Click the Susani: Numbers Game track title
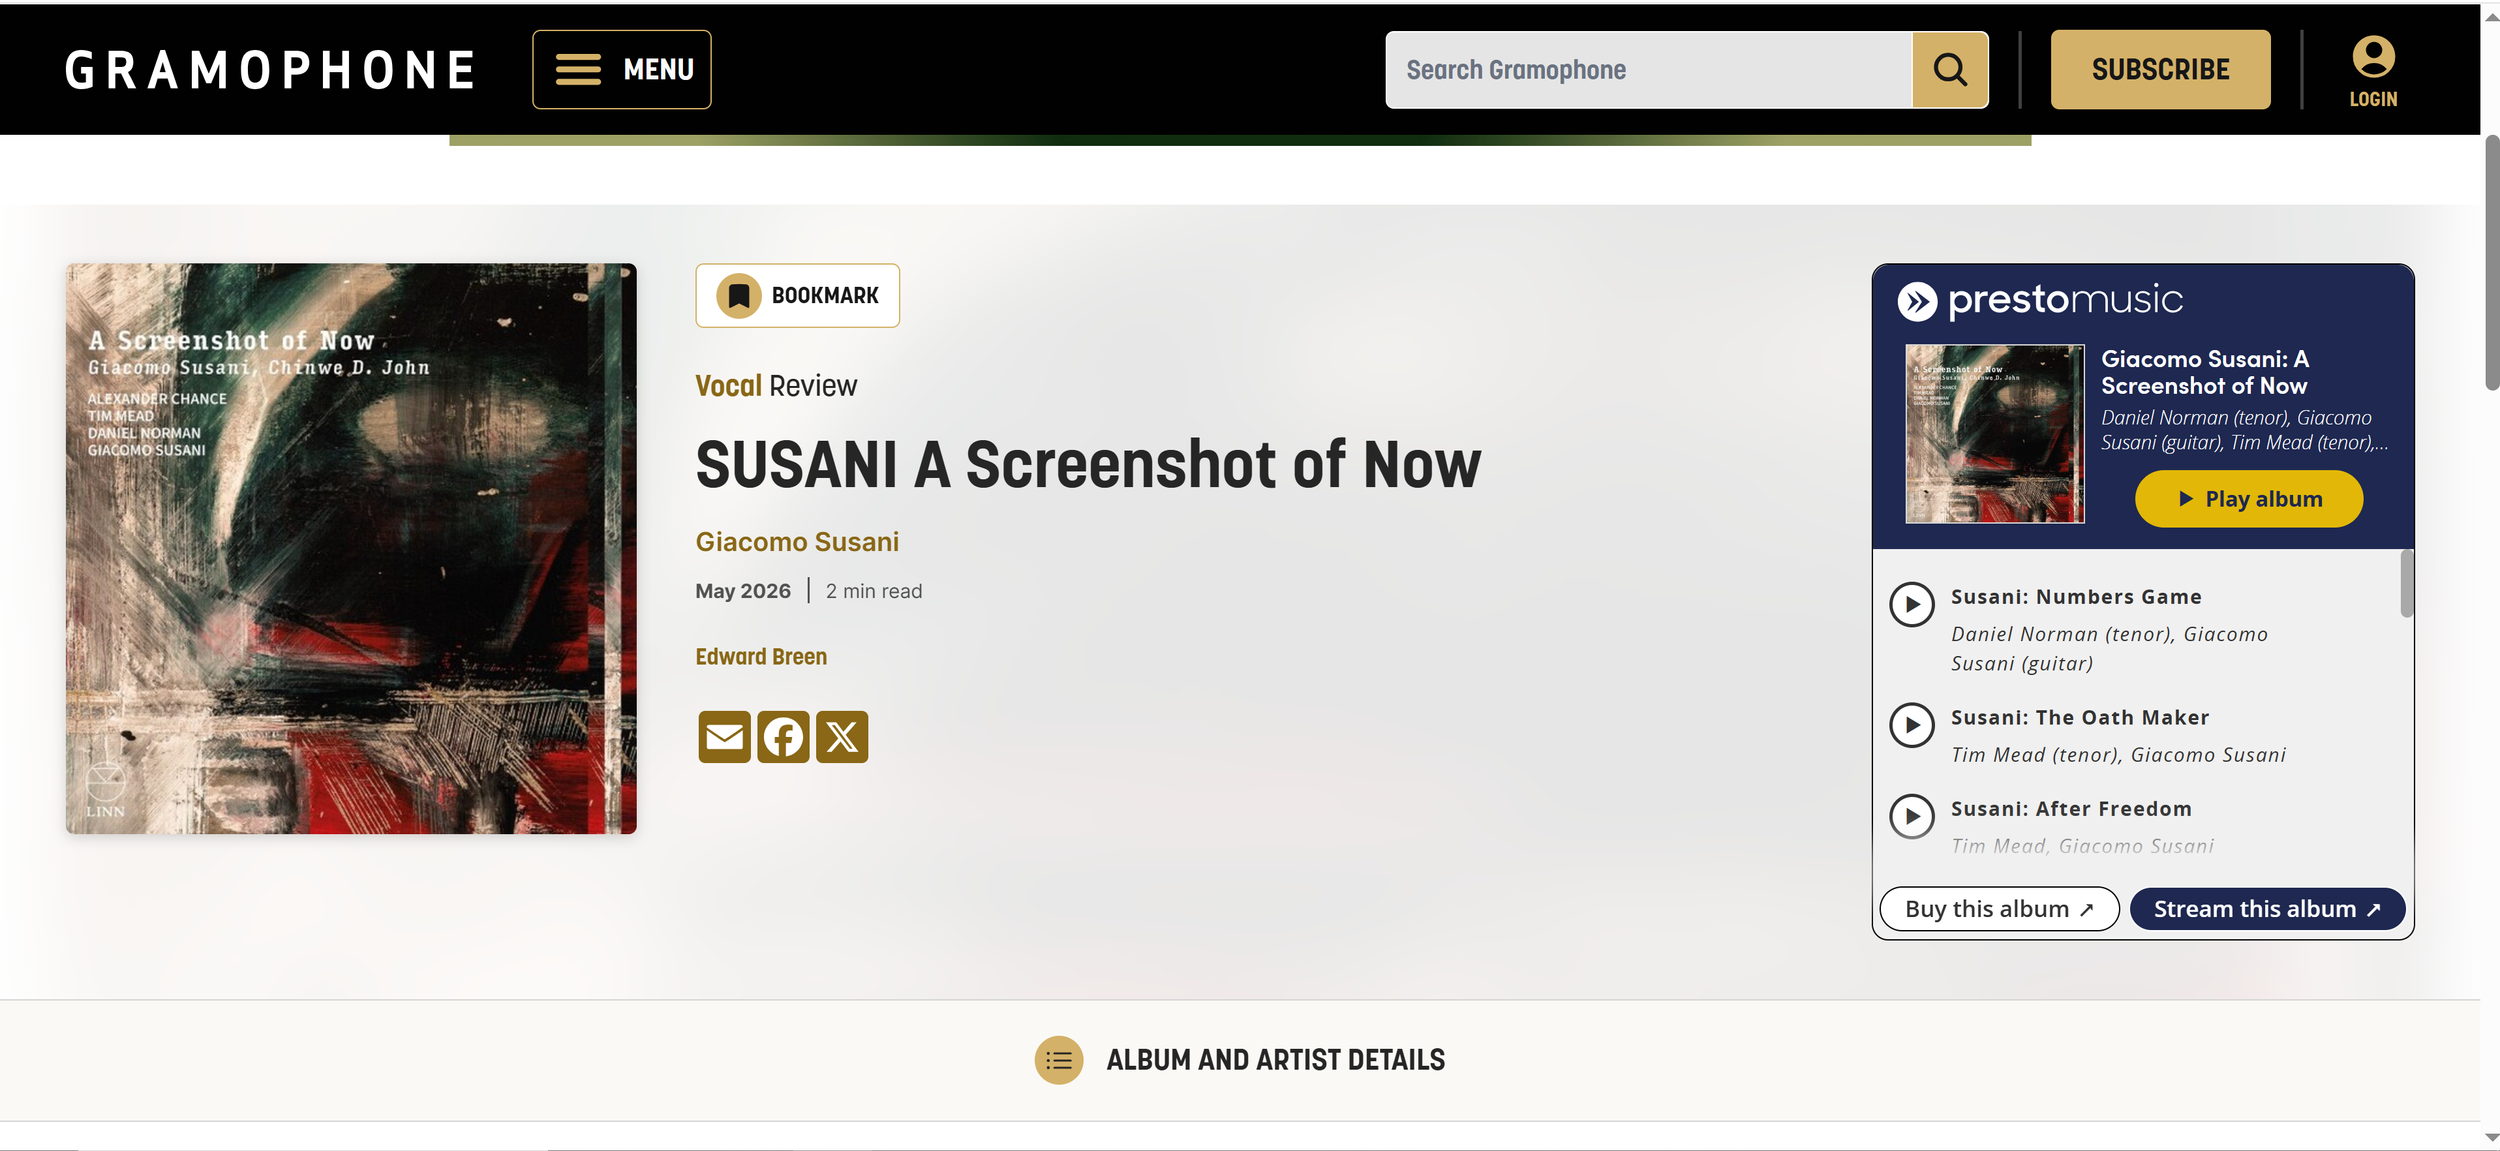 point(2076,597)
